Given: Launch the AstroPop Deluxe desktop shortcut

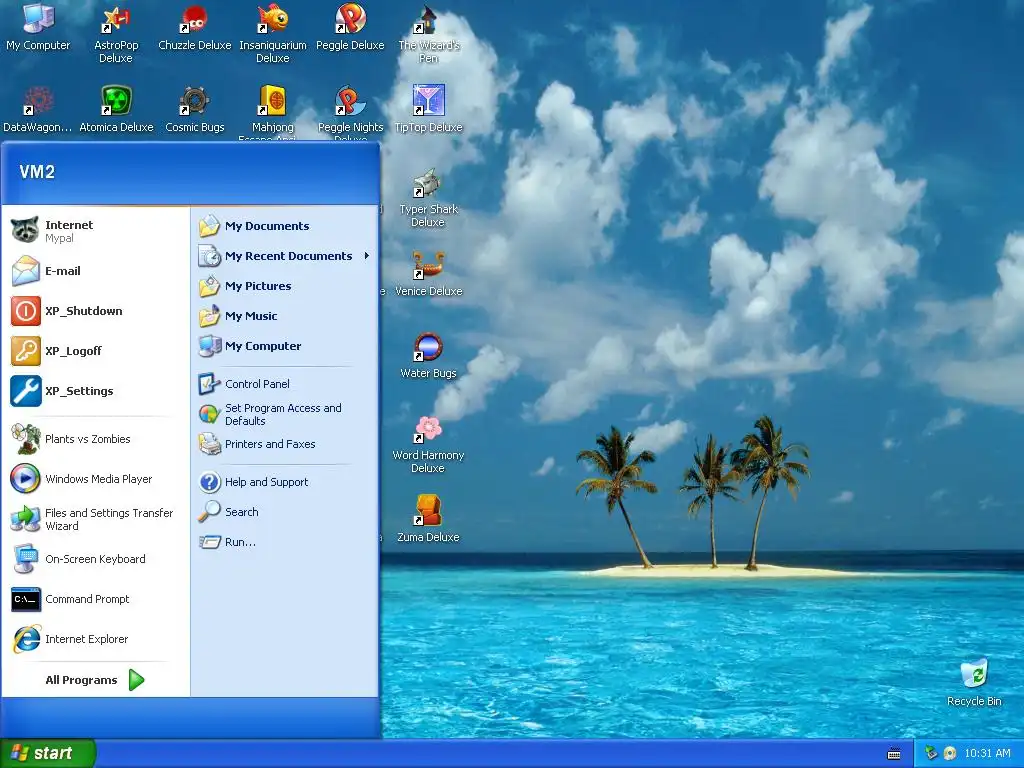Looking at the screenshot, I should click(116, 33).
